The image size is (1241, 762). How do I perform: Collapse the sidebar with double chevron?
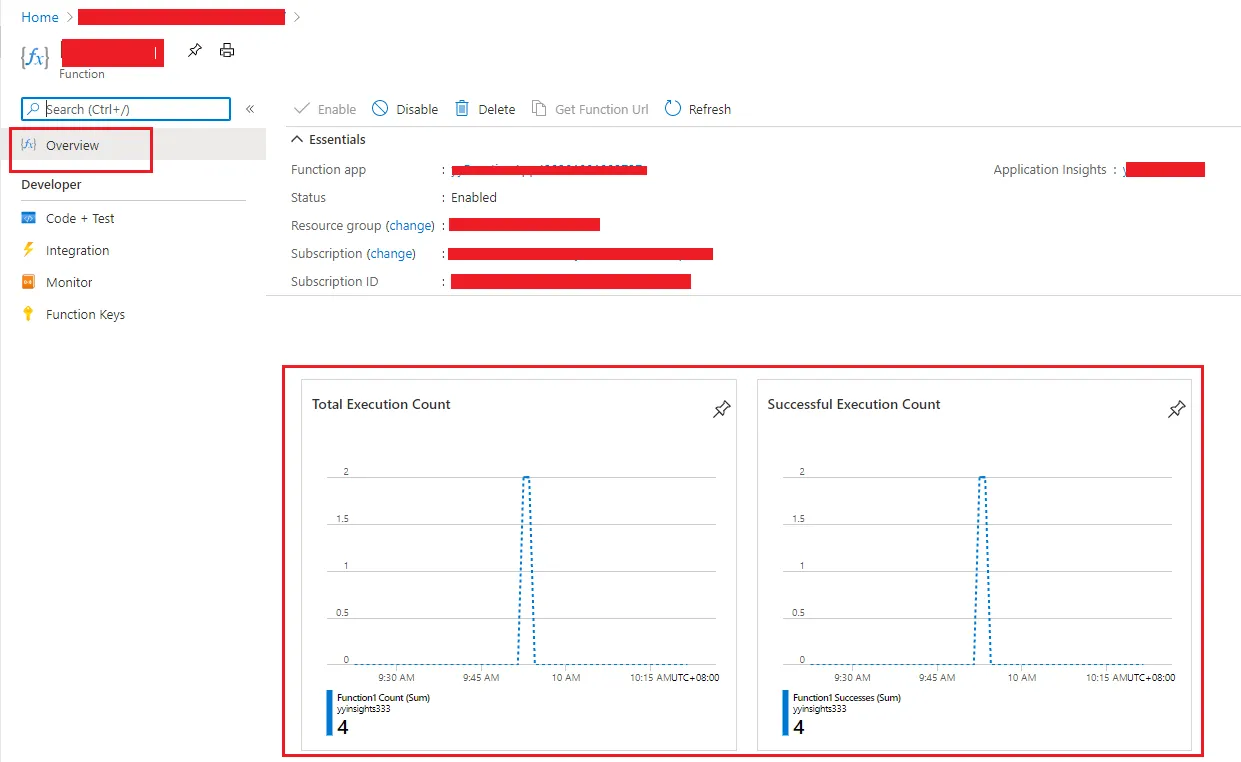pos(250,109)
